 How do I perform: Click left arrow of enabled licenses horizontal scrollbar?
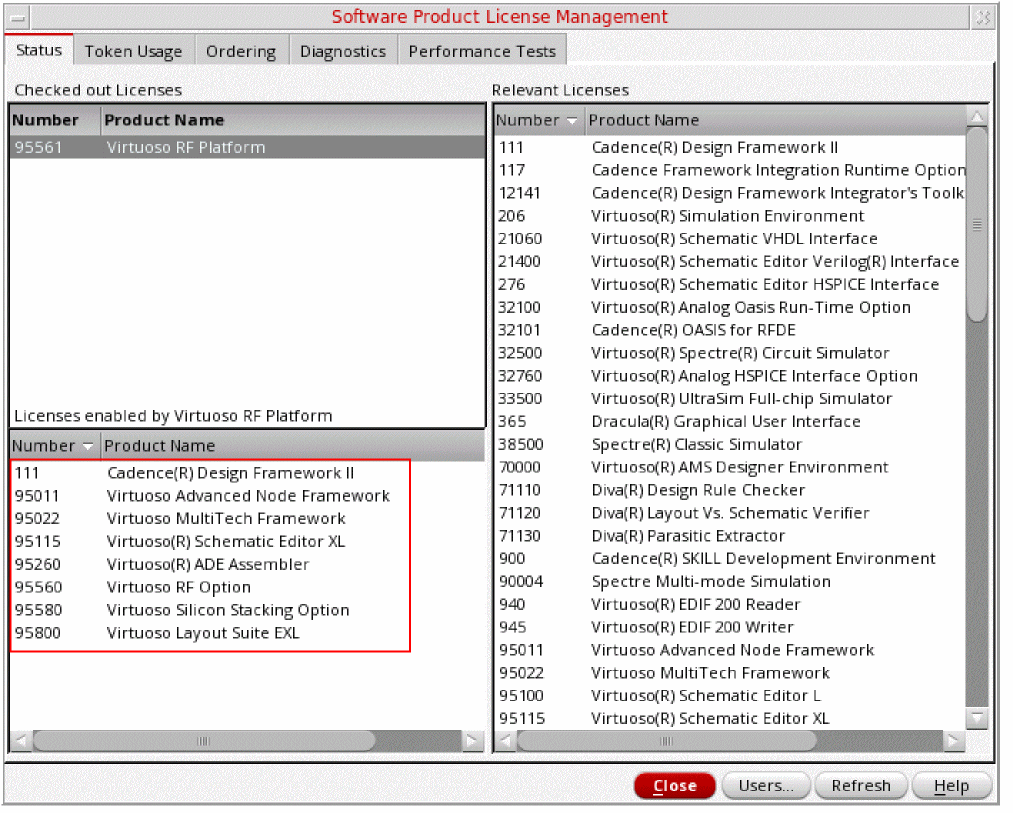click(21, 741)
